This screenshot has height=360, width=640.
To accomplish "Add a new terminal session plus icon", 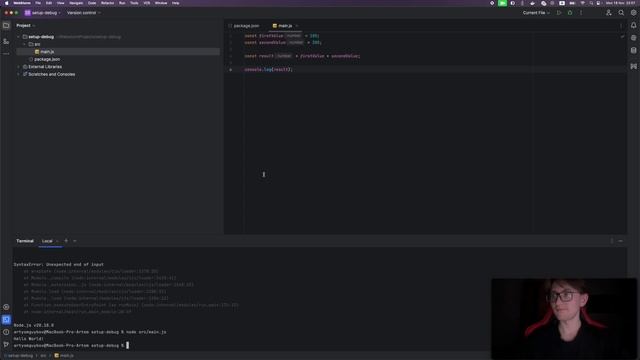I will [66, 241].
